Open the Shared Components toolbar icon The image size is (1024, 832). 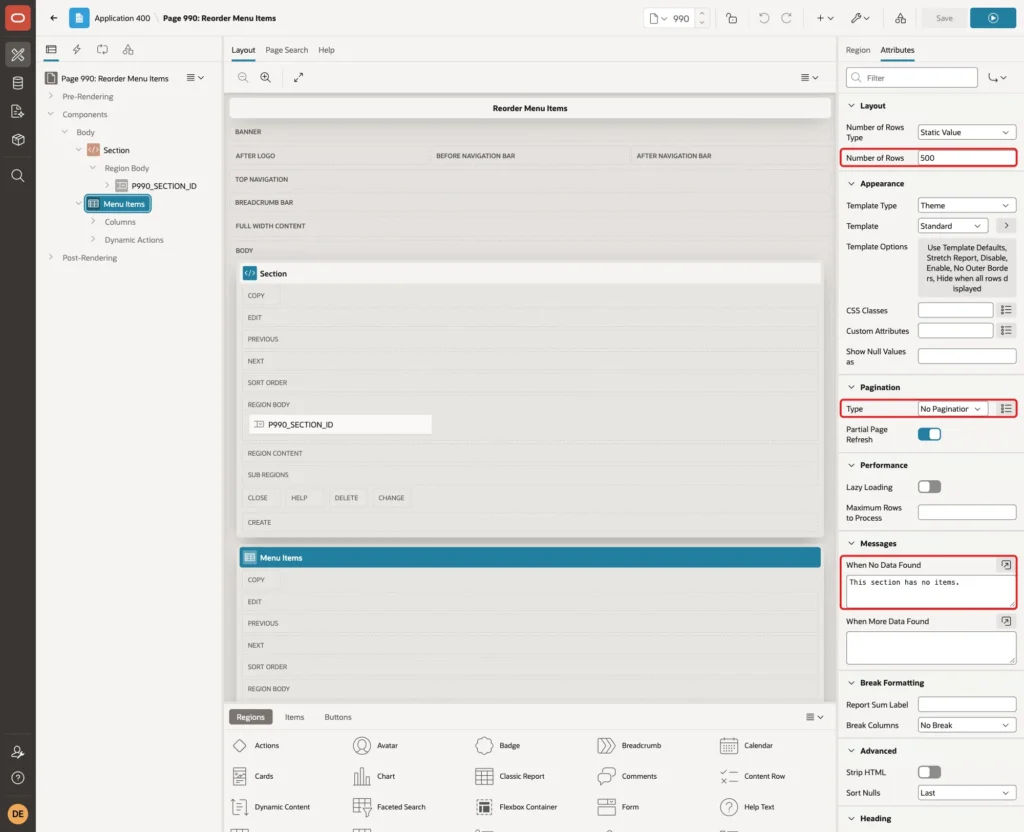(x=901, y=18)
